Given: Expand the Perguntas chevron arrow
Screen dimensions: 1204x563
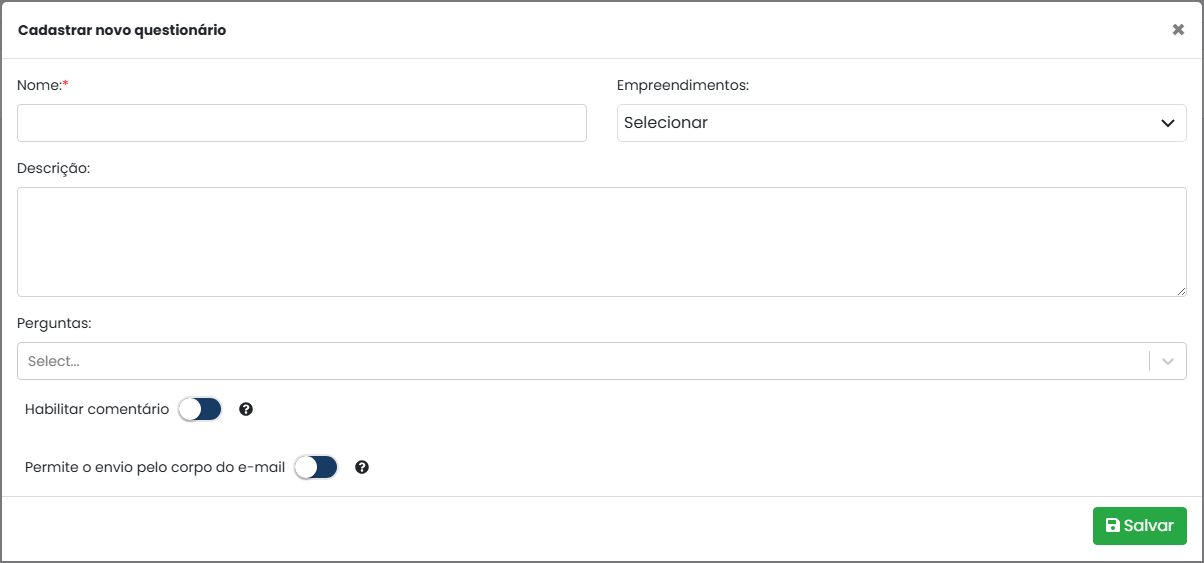Looking at the screenshot, I should coord(1167,361).
